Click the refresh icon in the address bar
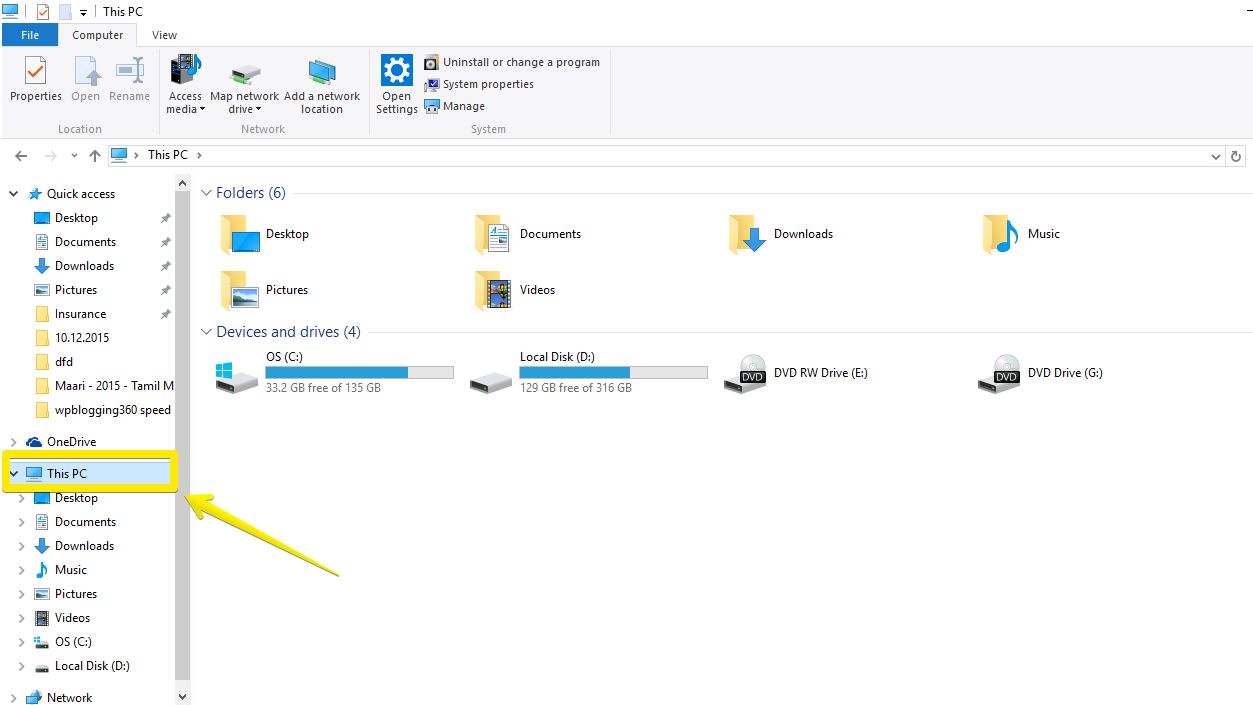The image size is (1253, 705). click(x=1235, y=155)
